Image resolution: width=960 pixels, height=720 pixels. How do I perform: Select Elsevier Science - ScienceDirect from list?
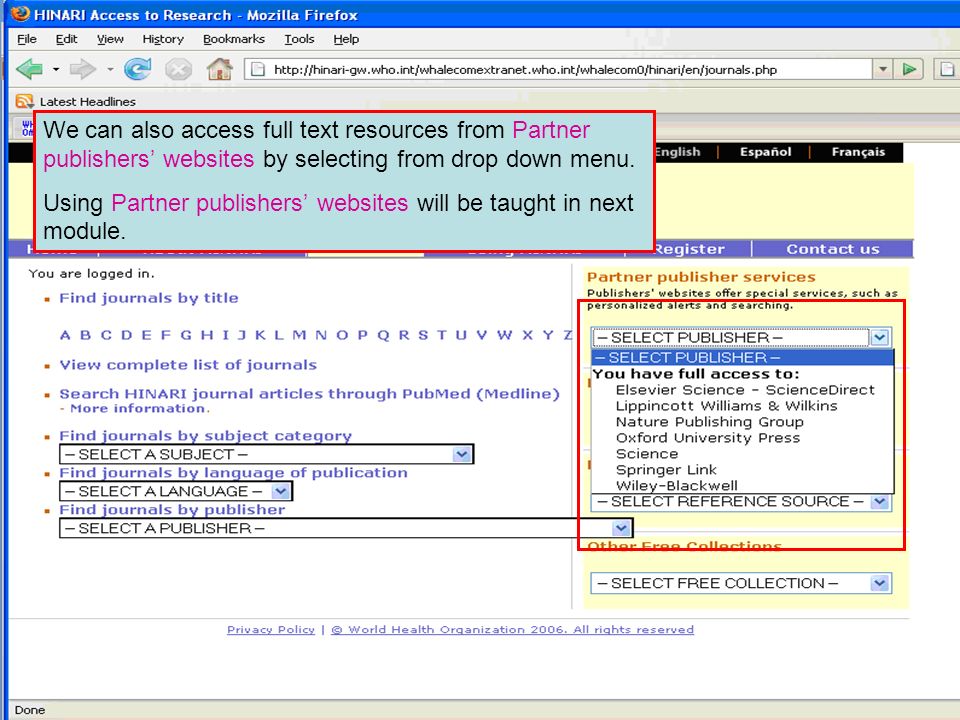(745, 390)
